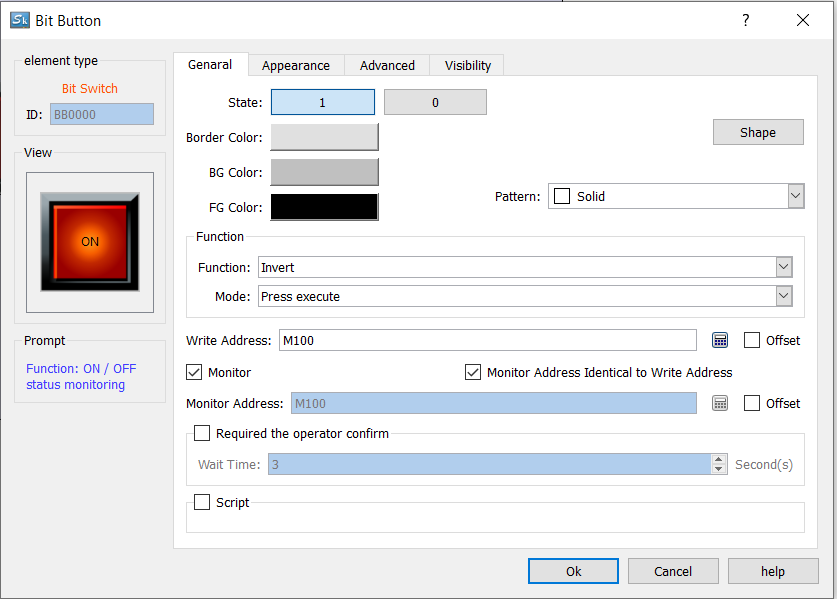Open the Mode dropdown showing Press execute

click(784, 296)
